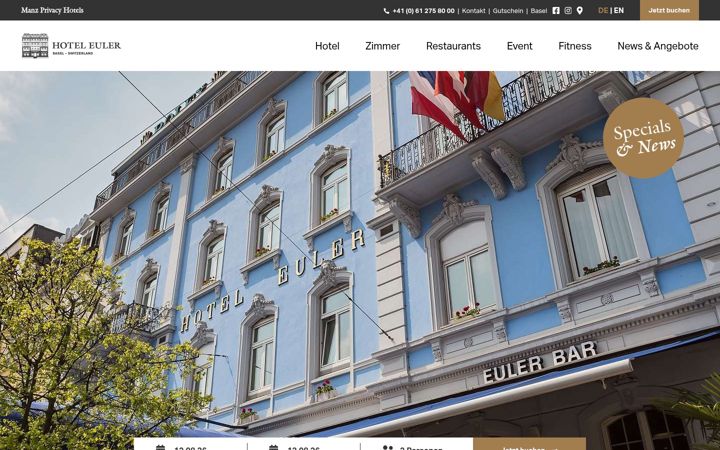
Task: Click the map location pin icon
Action: 579,11
